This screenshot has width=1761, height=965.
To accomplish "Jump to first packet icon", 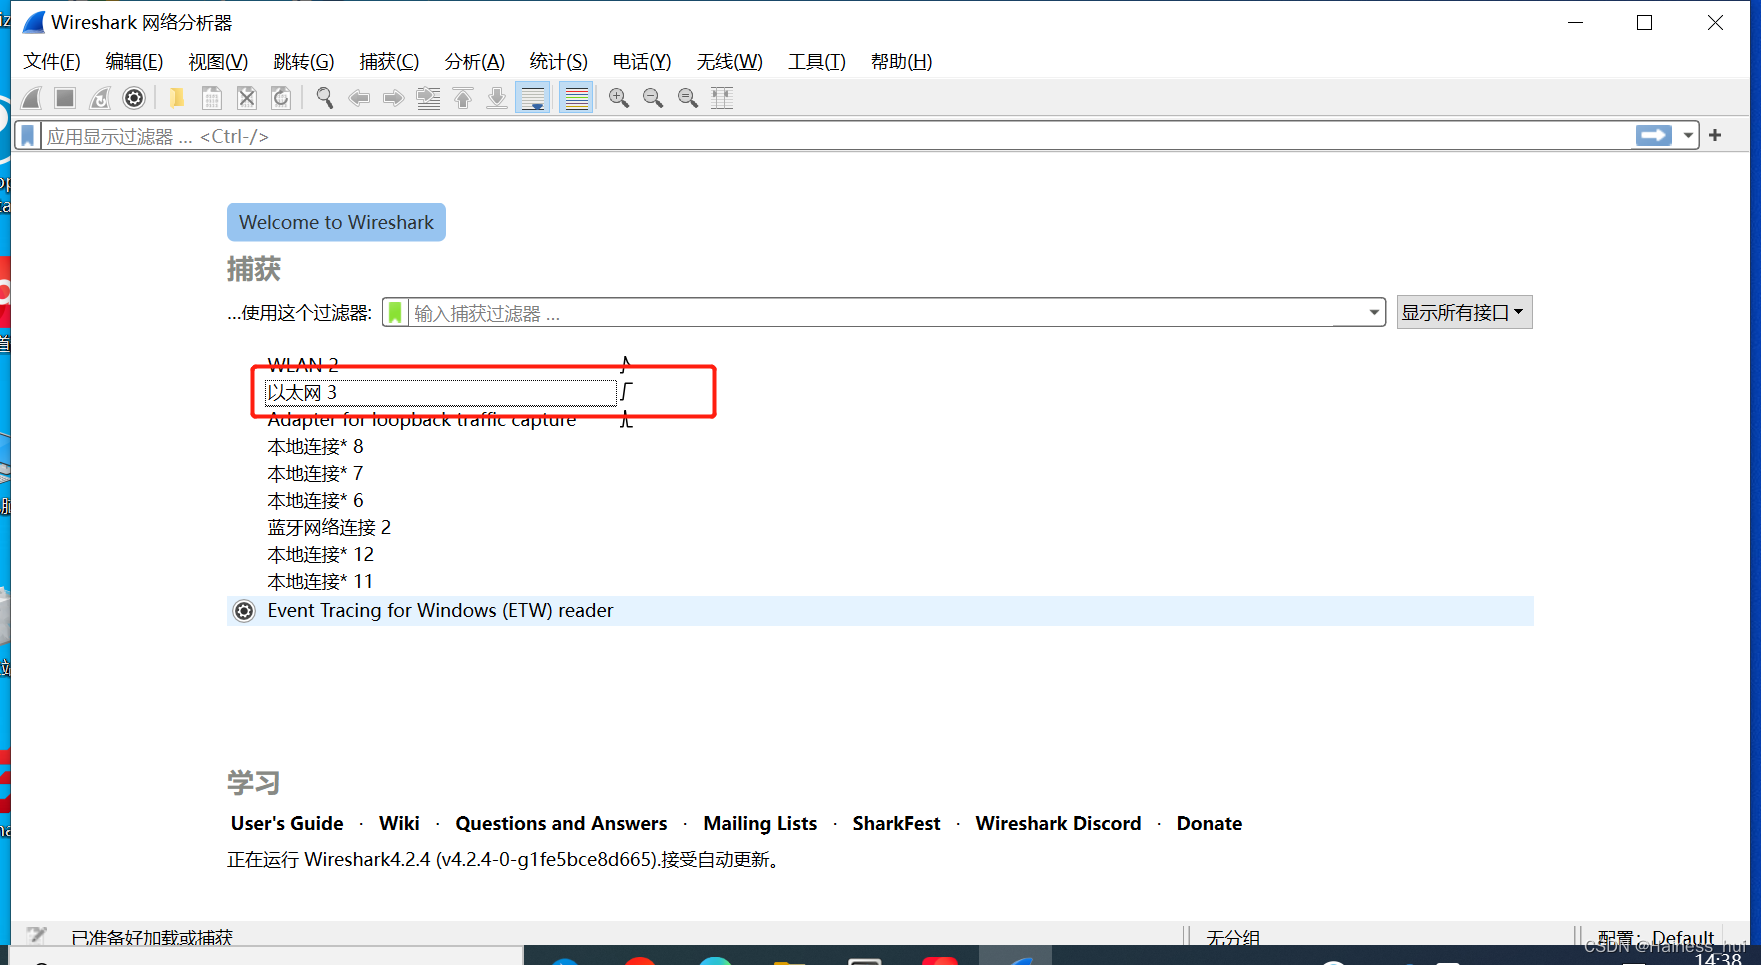I will (x=463, y=98).
